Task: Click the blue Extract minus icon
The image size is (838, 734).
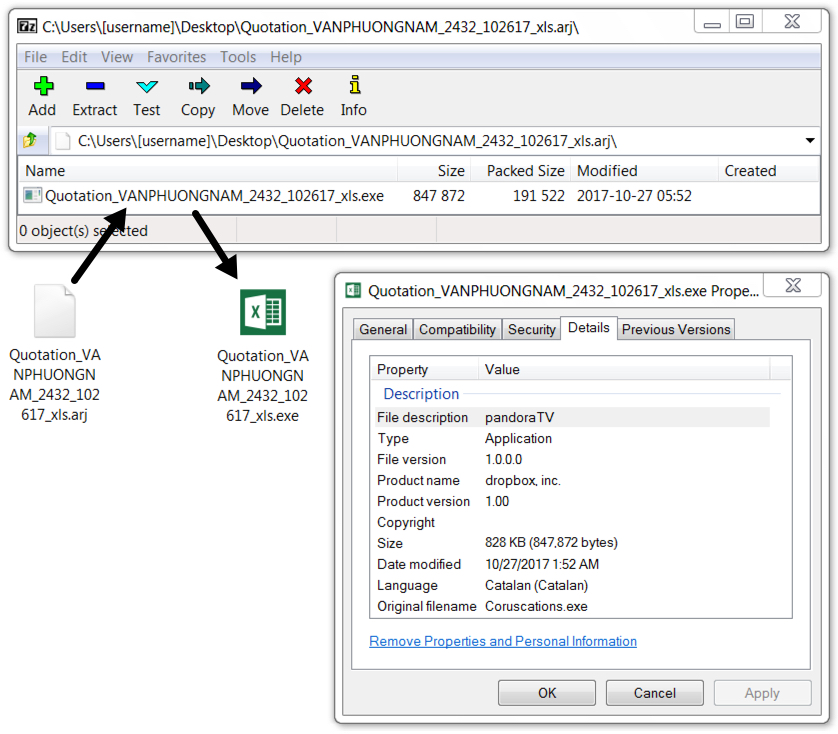Action: pos(95,86)
